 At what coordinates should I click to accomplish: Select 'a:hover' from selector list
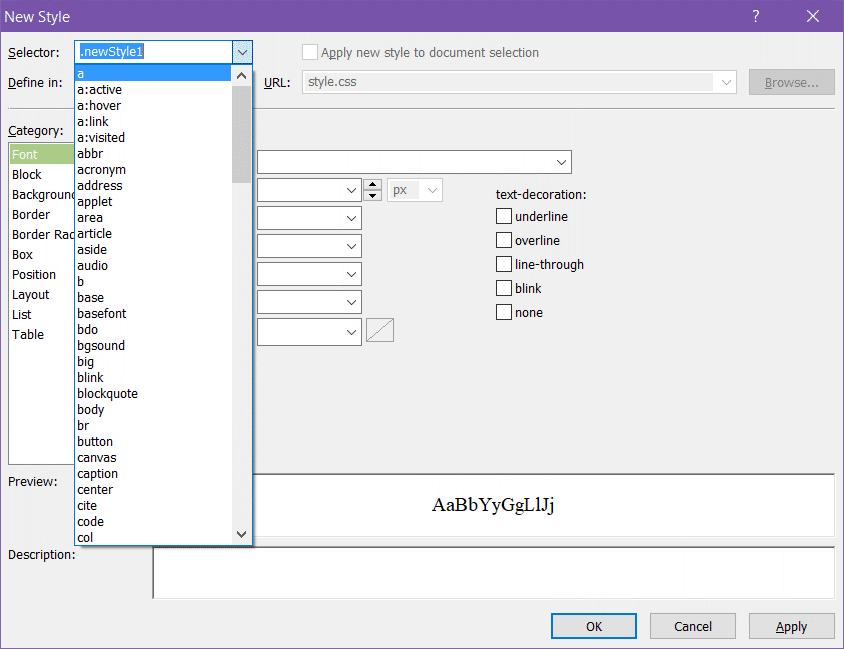(x=100, y=106)
